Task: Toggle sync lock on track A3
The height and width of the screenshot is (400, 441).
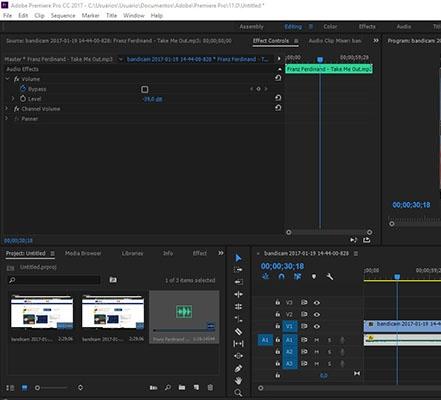Action: tap(304, 364)
